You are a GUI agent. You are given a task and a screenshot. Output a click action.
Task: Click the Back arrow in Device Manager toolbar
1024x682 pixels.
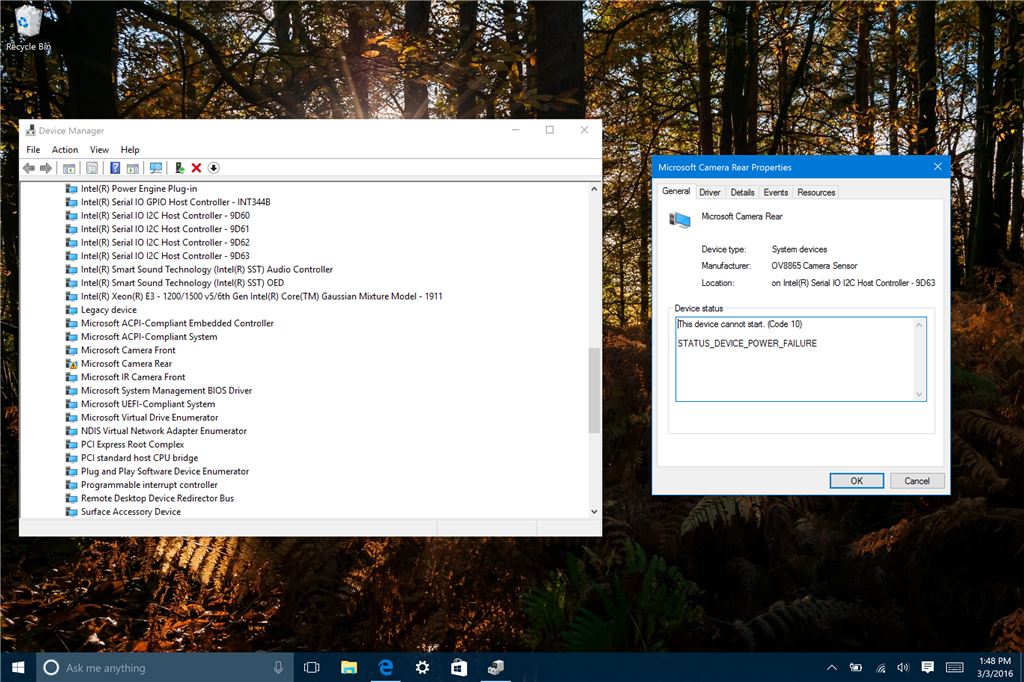[29, 168]
